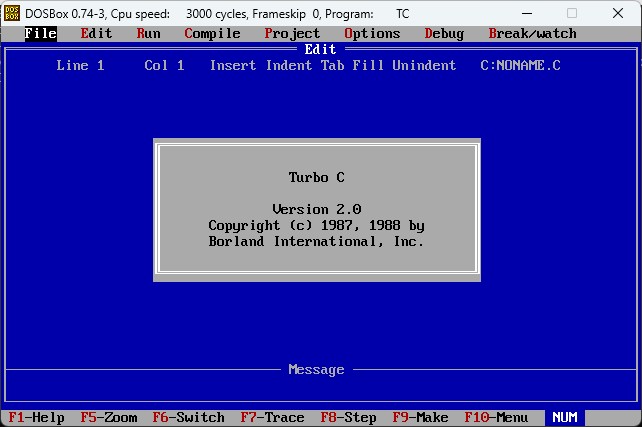This screenshot has height=427, width=642.
Task: Click the Edit window title
Action: point(320,50)
